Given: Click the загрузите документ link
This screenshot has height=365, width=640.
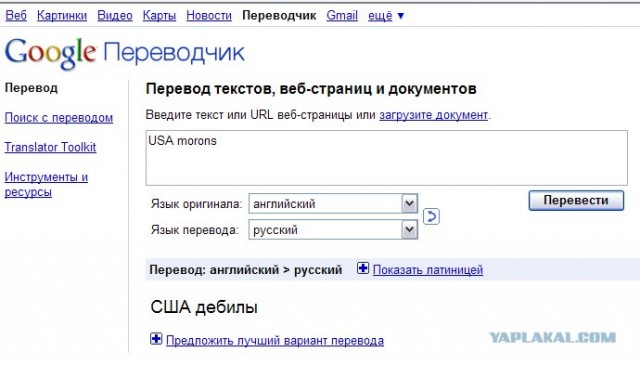Looking at the screenshot, I should 433,115.
